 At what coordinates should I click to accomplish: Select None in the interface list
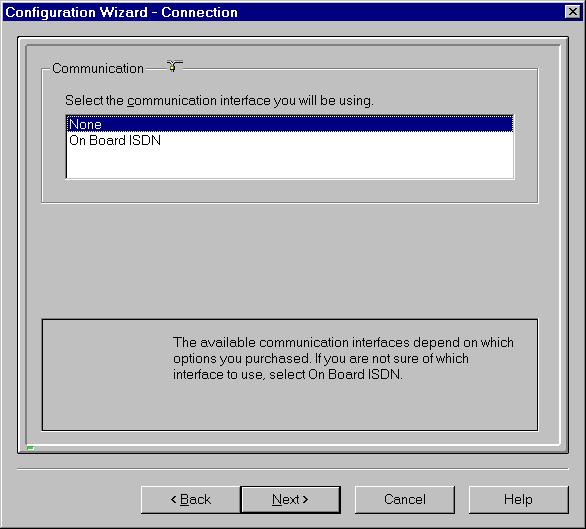click(289, 124)
